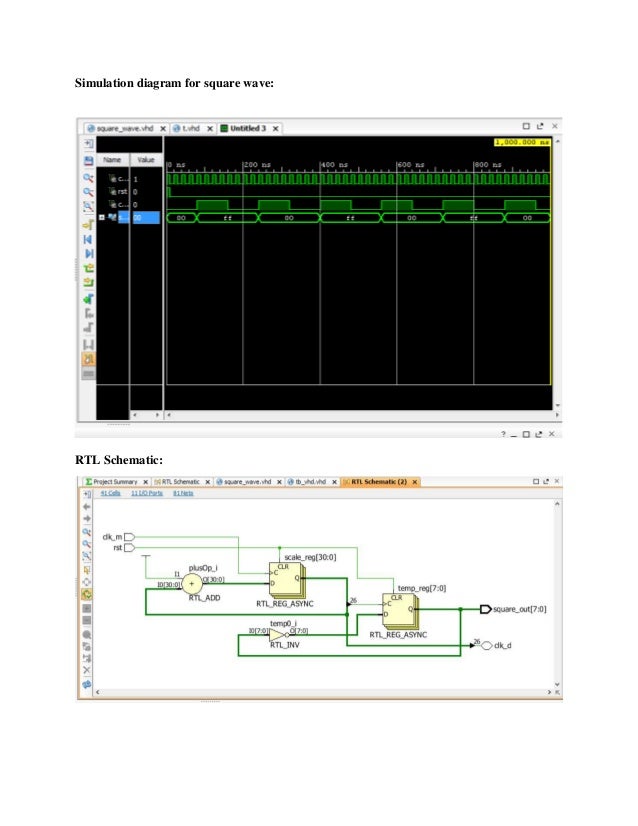Click the Go to Cursor icon in waveform toolbar
The width and height of the screenshot is (638, 826).
(89, 225)
